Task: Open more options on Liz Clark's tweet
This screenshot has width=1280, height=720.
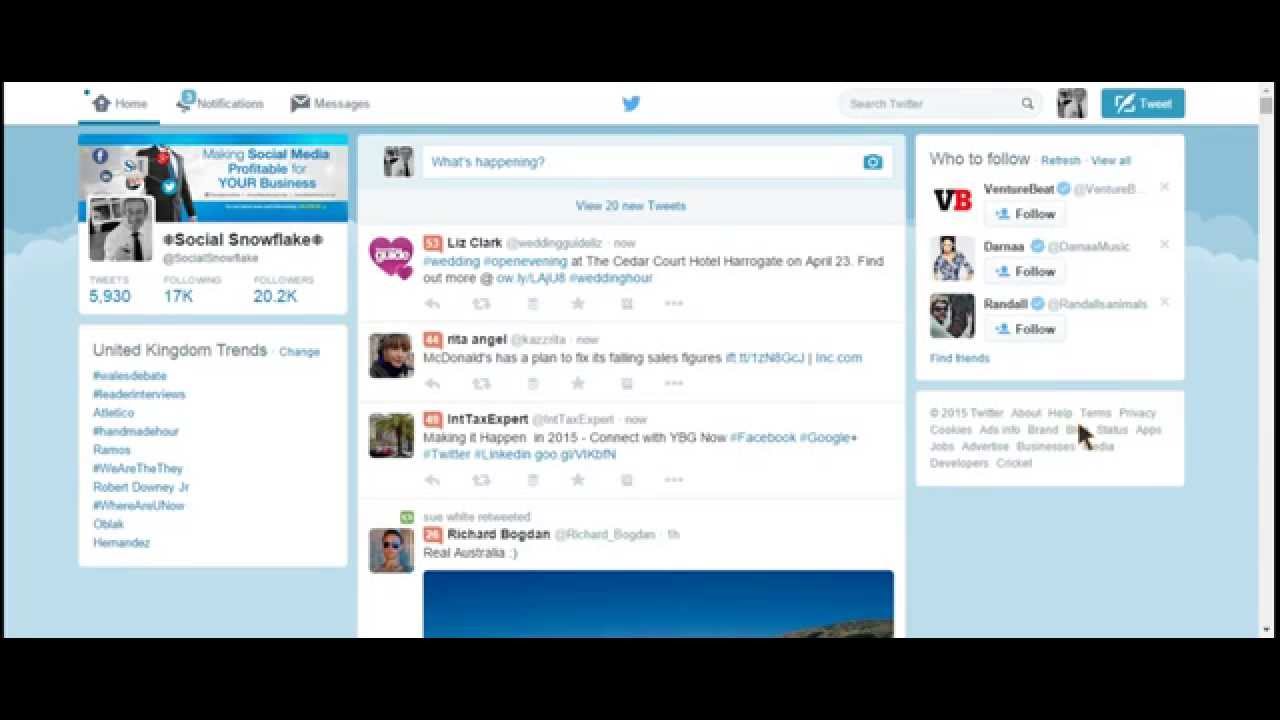Action: pyautogui.click(x=674, y=303)
